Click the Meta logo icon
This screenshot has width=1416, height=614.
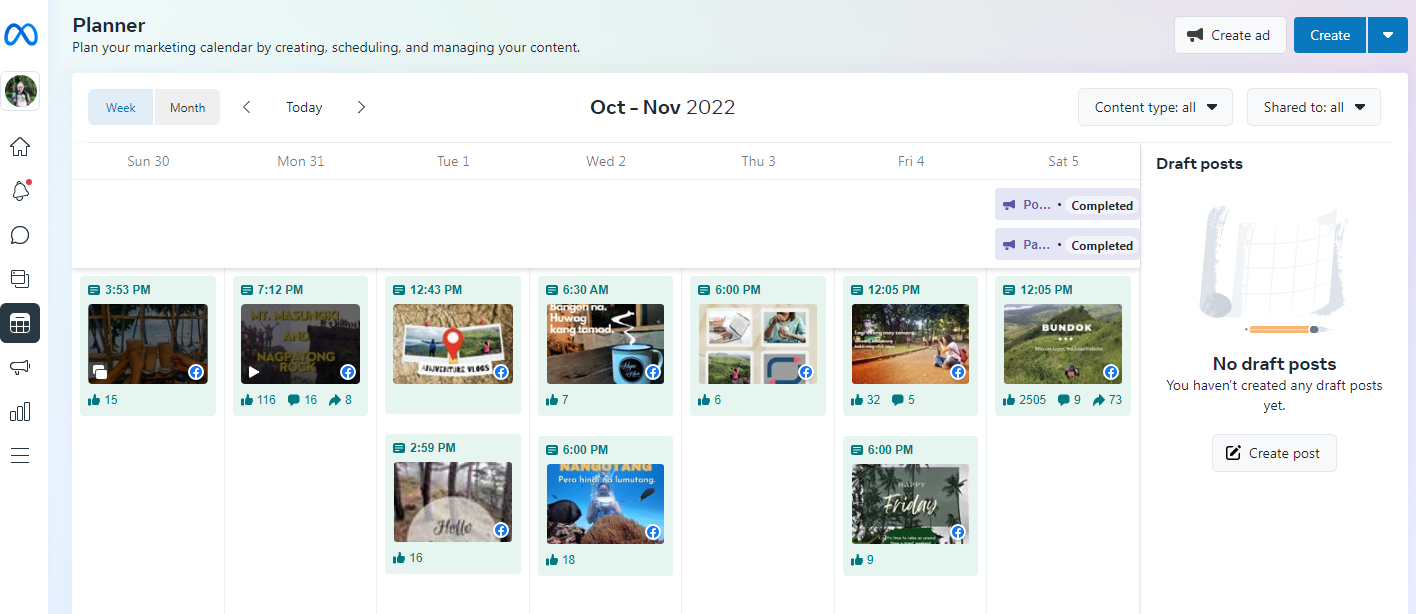20,35
